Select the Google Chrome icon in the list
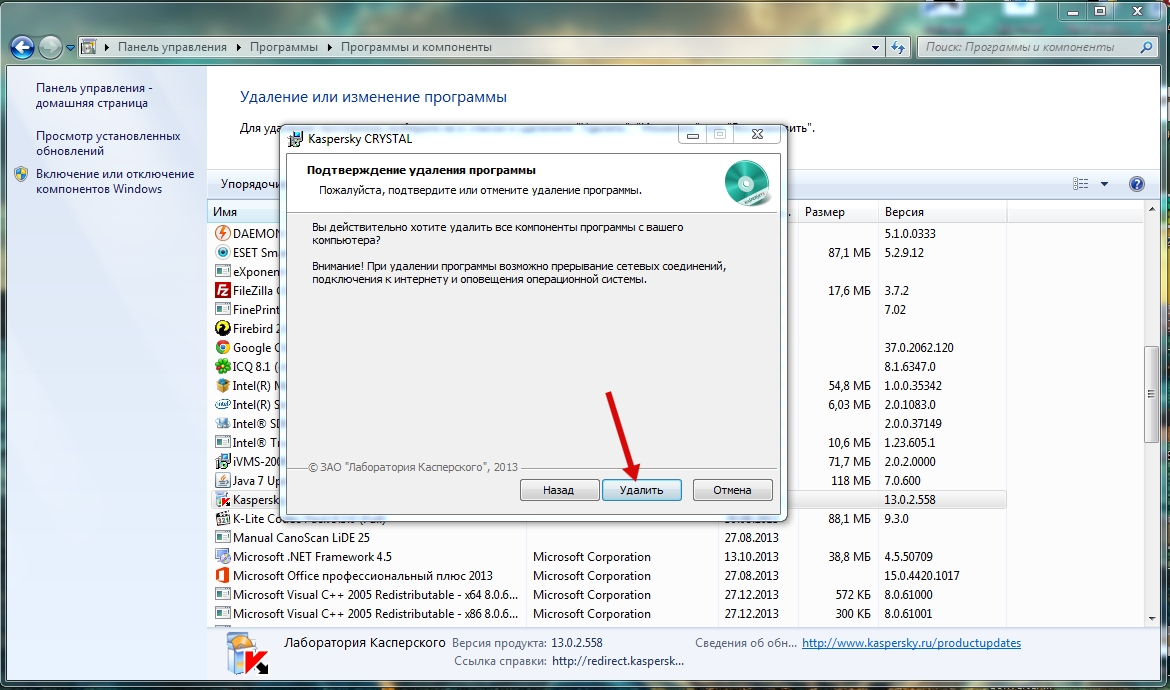1170x690 pixels. tap(222, 348)
